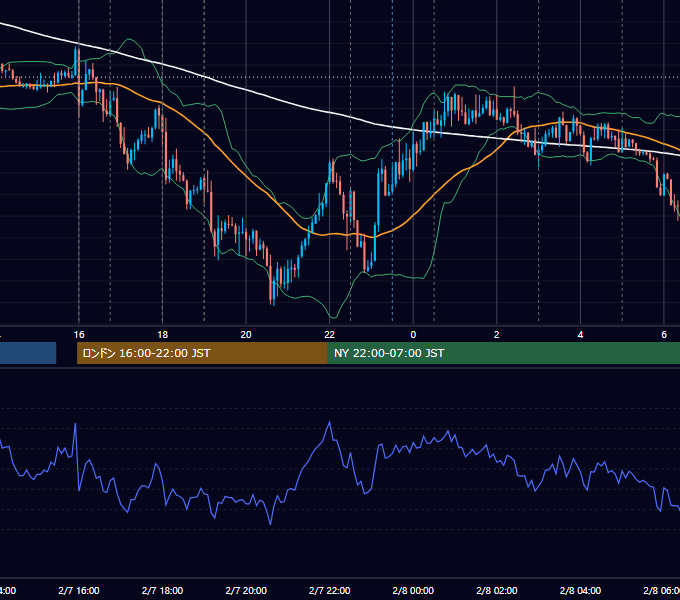The width and height of the screenshot is (680, 600).
Task: Click the '6' hour label on price chart axis
Action: pos(664,335)
